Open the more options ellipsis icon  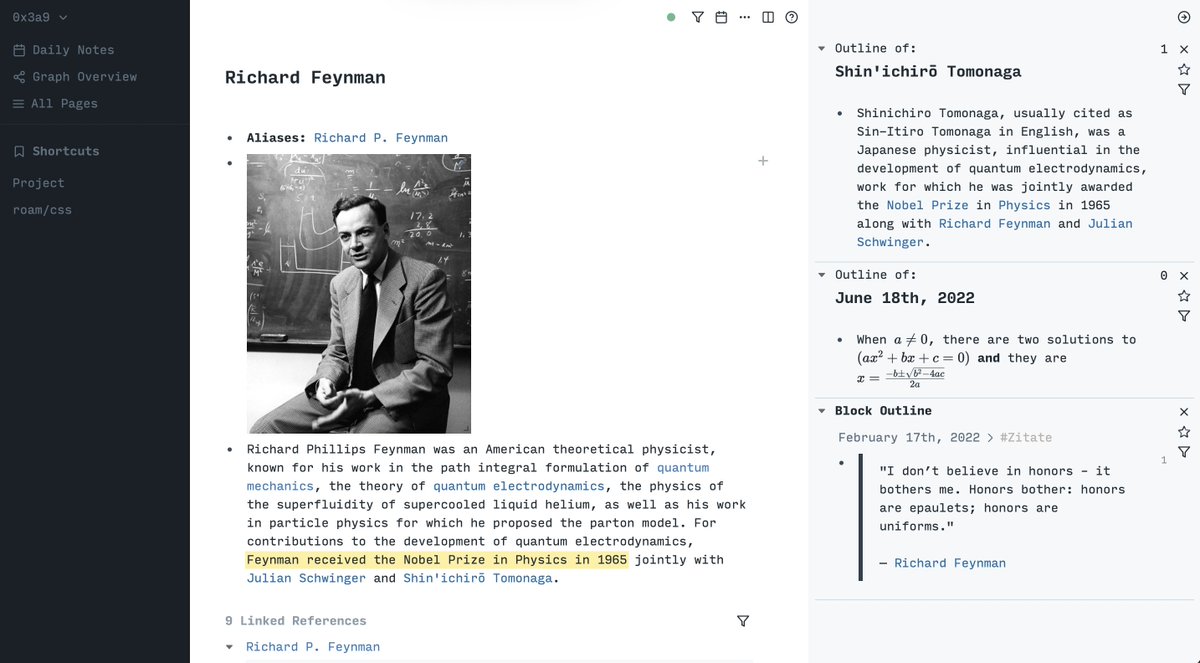pyautogui.click(x=744, y=17)
